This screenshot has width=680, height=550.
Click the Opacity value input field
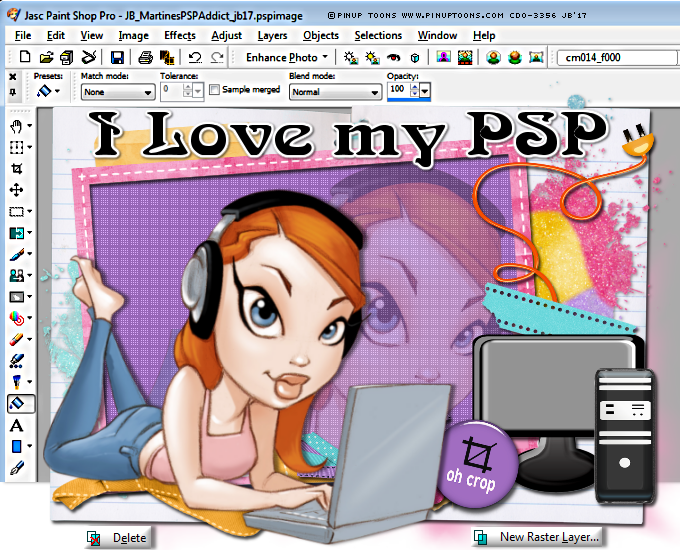(x=397, y=90)
